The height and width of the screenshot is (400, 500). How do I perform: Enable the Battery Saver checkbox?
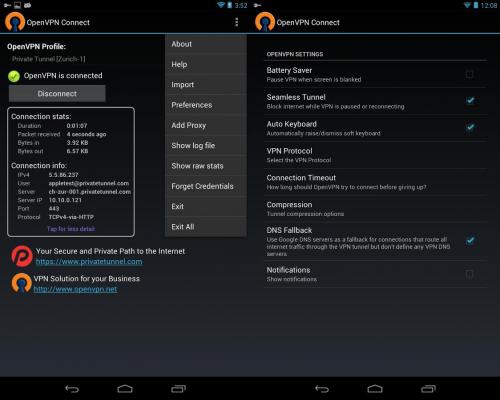pyautogui.click(x=469, y=74)
